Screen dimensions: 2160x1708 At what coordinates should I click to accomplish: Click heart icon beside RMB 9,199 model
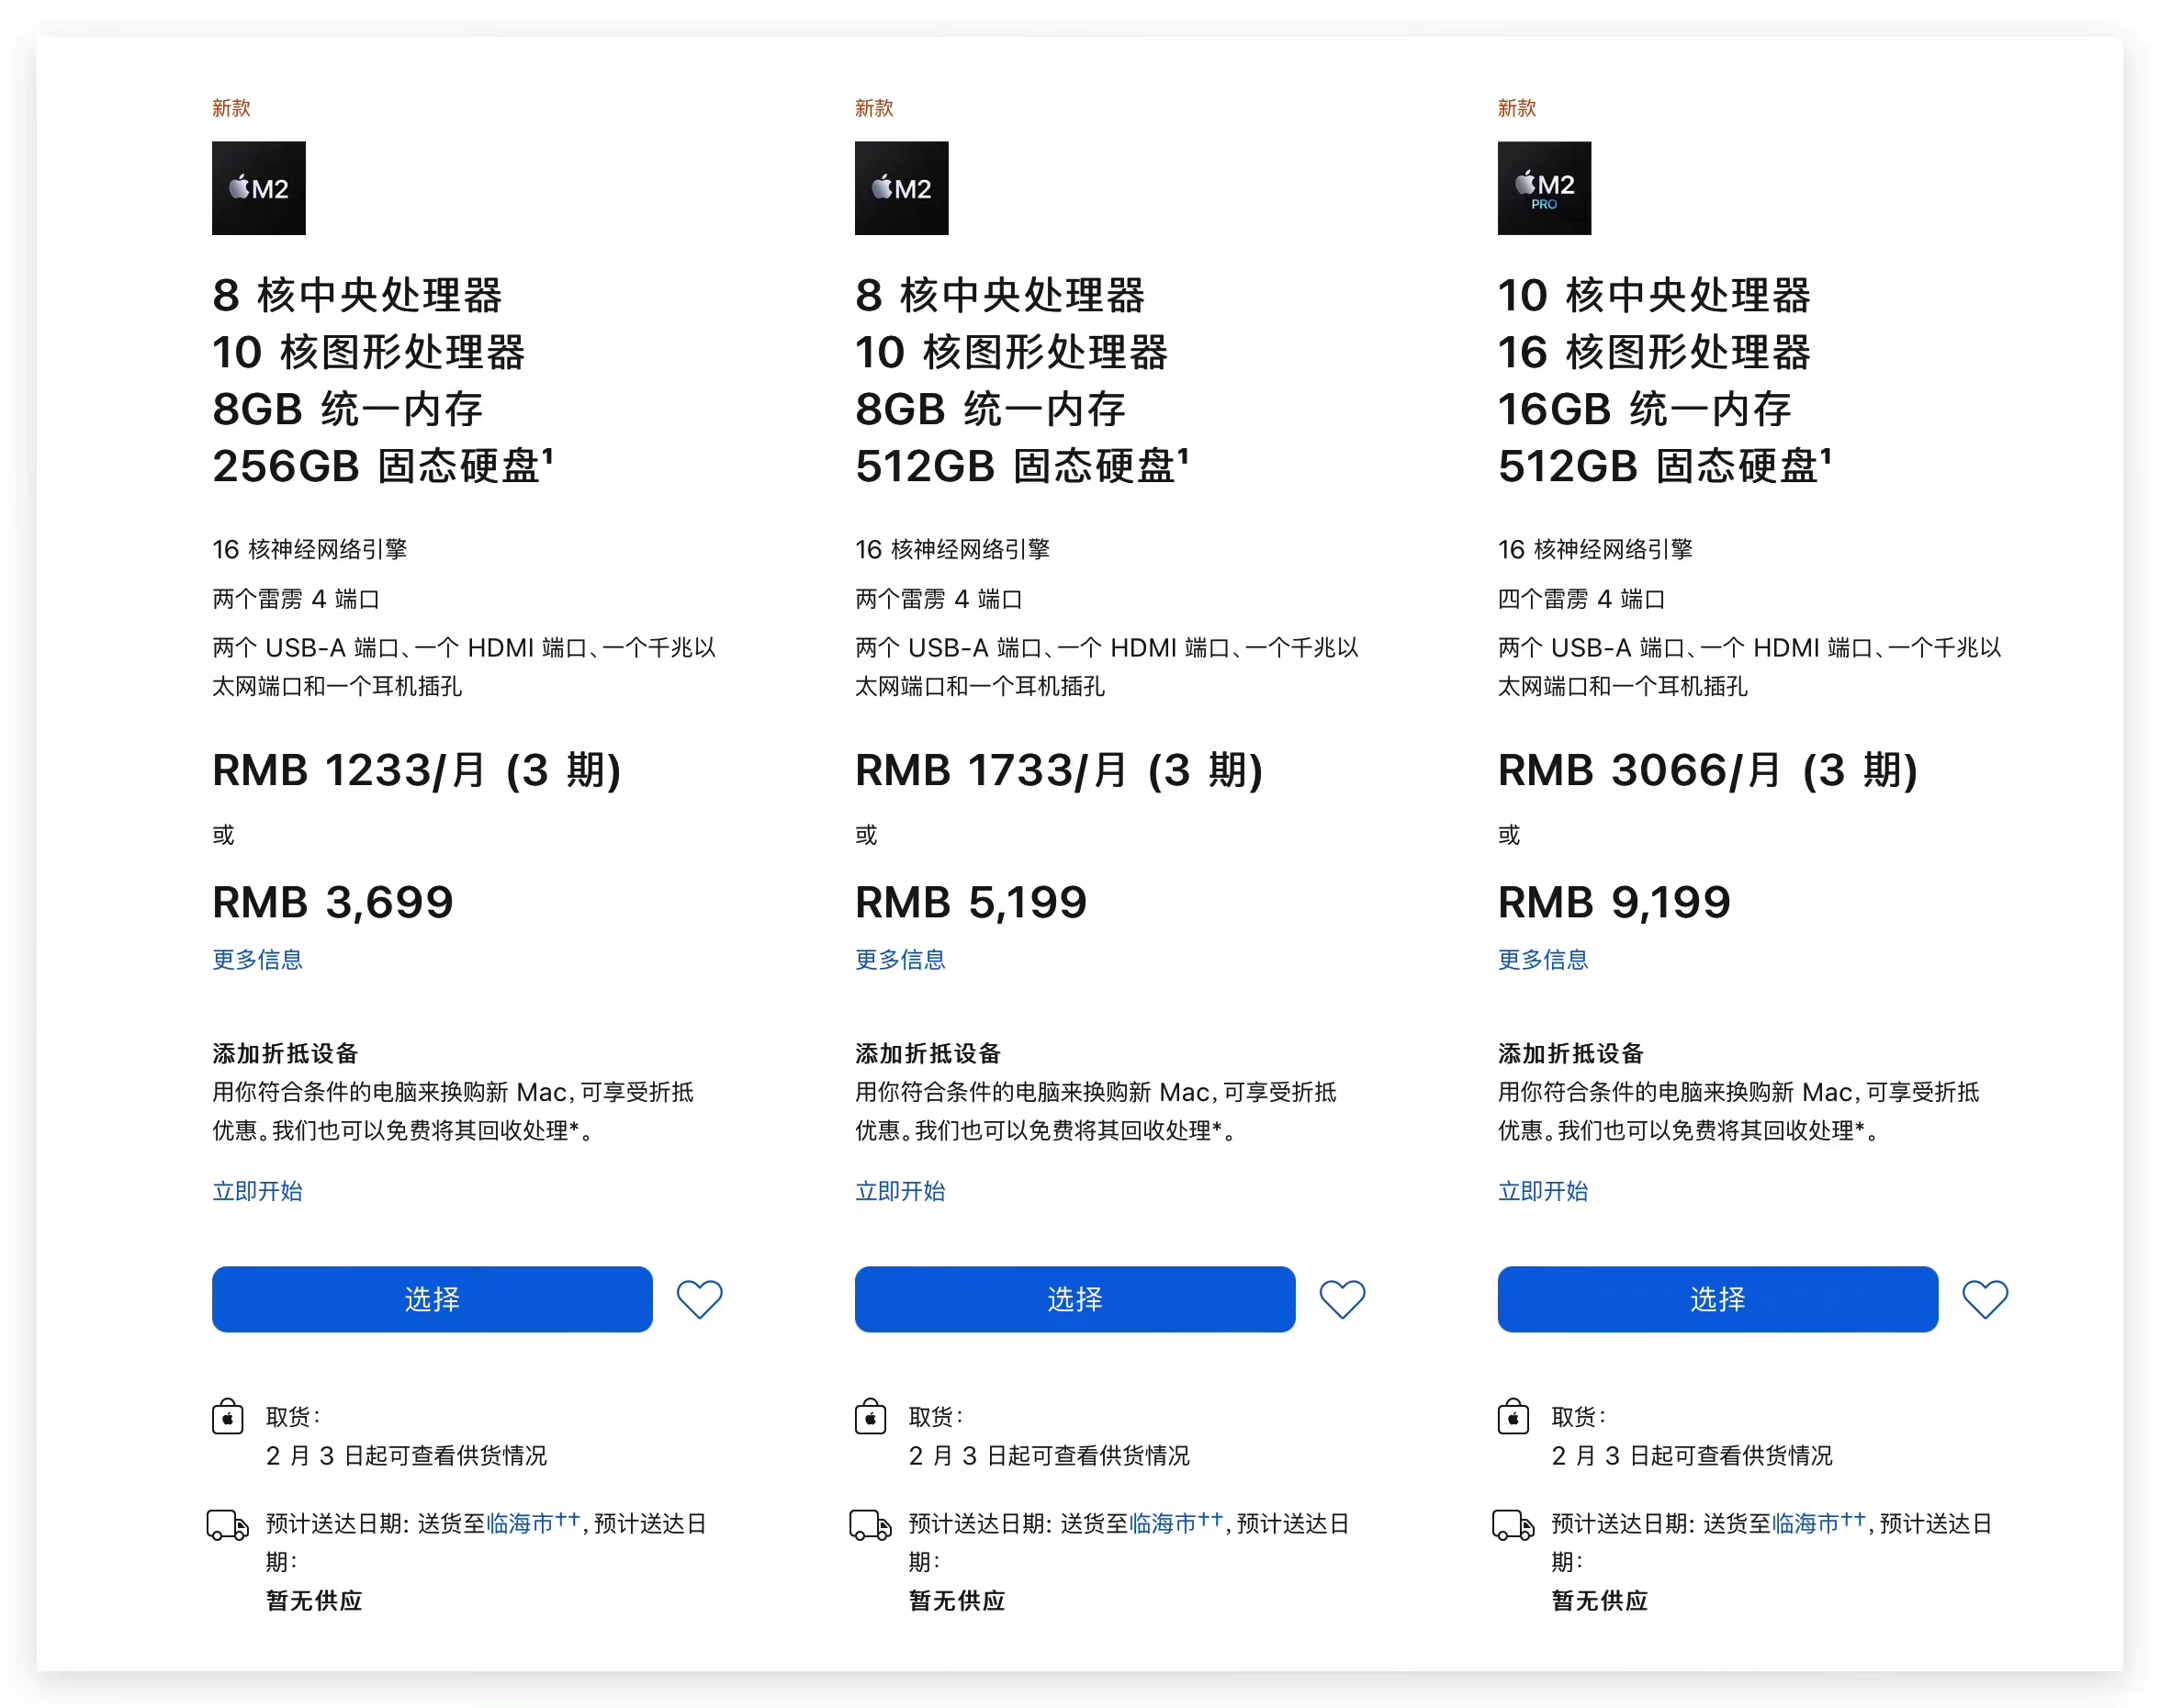pyautogui.click(x=1984, y=1299)
